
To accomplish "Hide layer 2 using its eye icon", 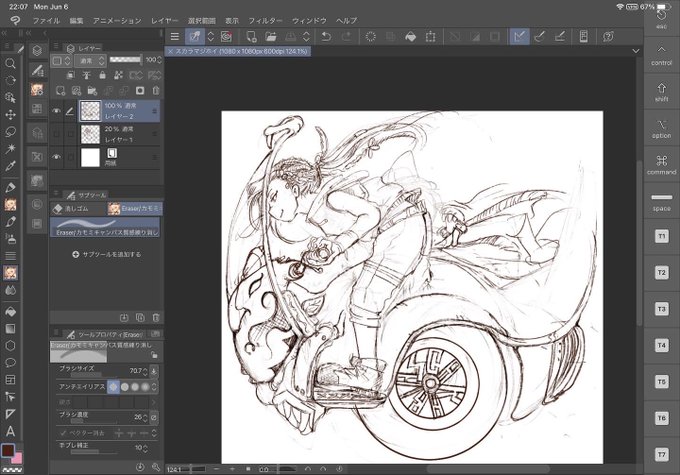I will [56, 111].
